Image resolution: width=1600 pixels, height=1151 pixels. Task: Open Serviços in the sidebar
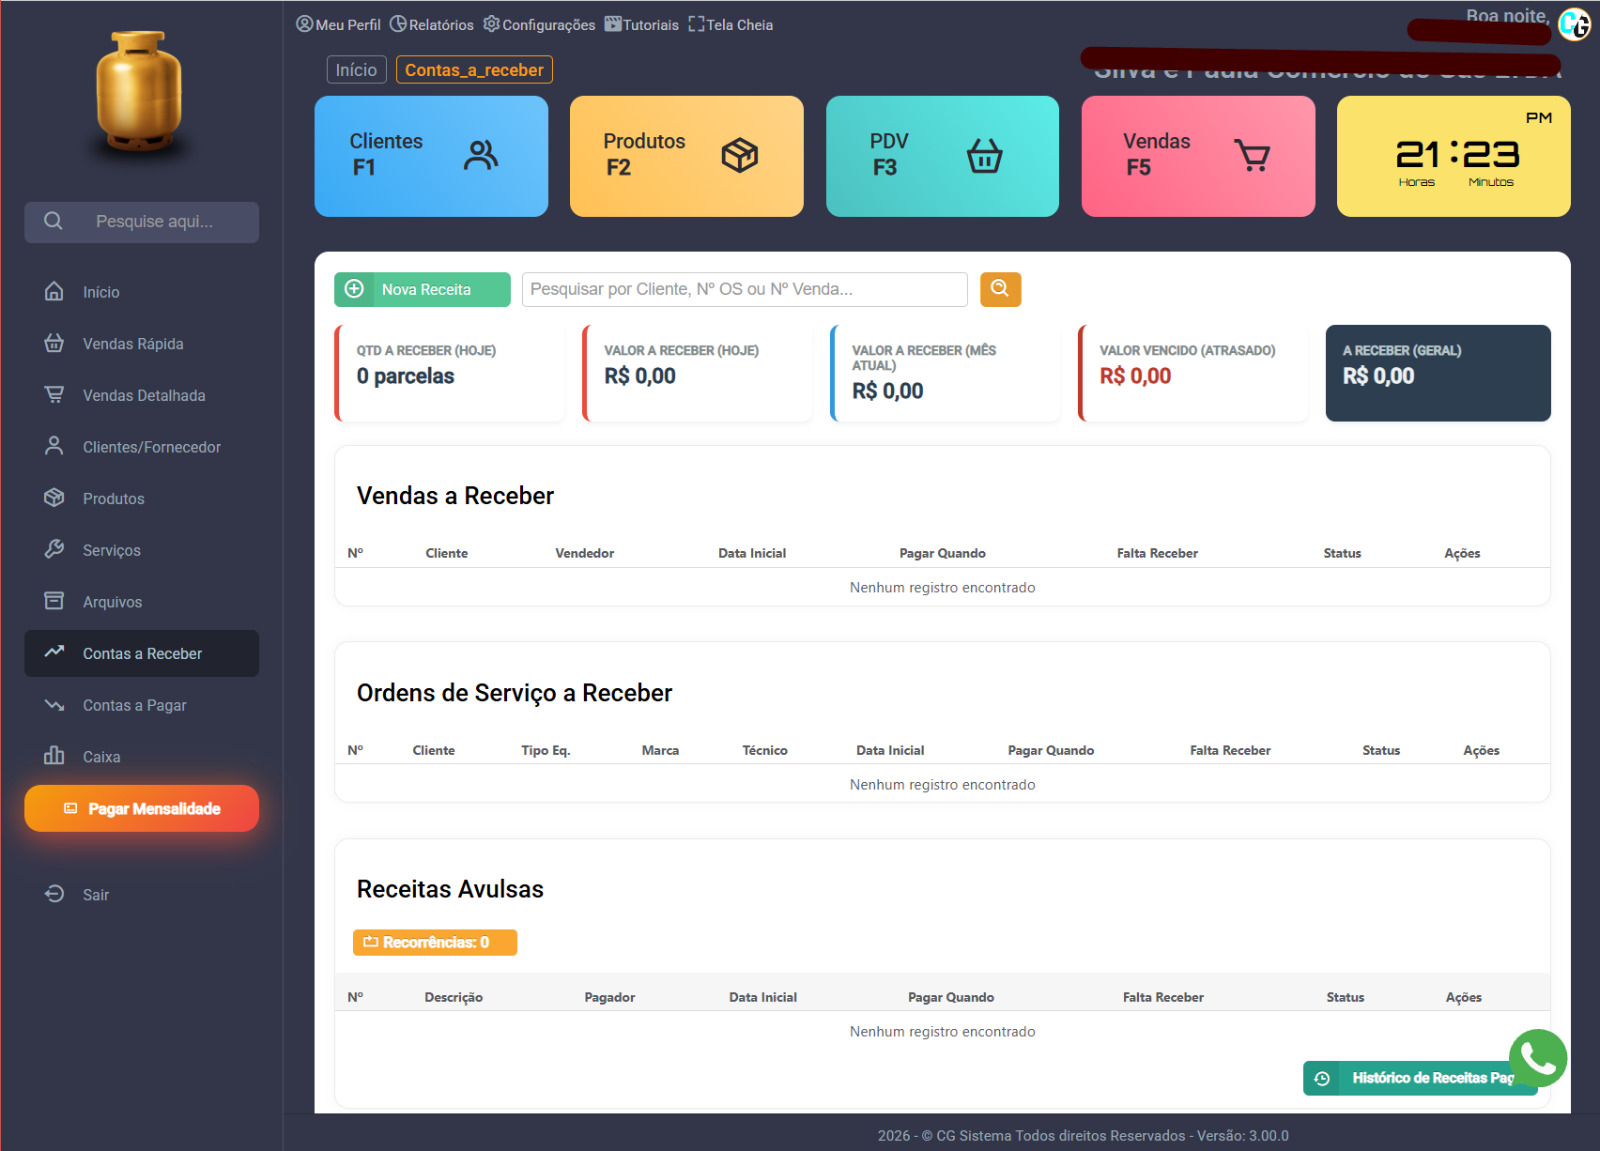coord(142,551)
